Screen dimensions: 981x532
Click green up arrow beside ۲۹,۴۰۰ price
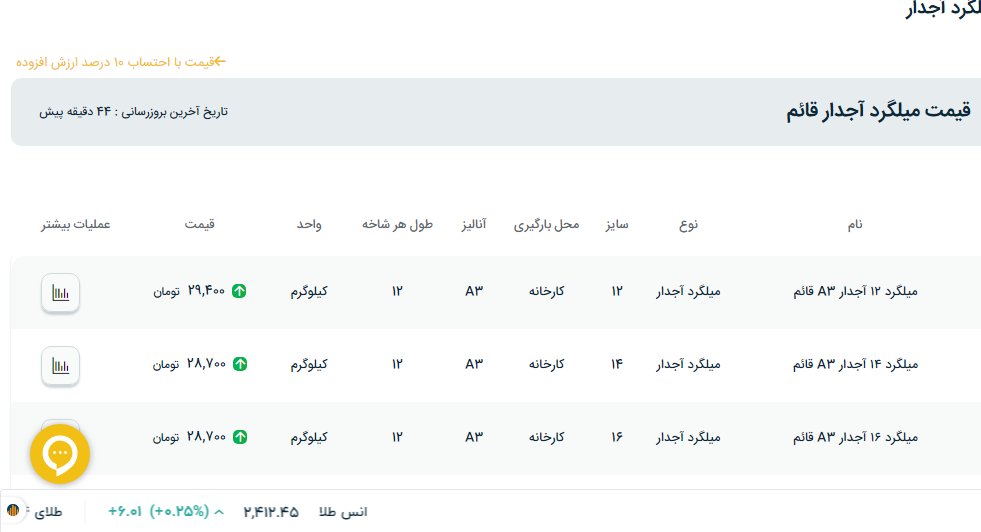pos(239,292)
